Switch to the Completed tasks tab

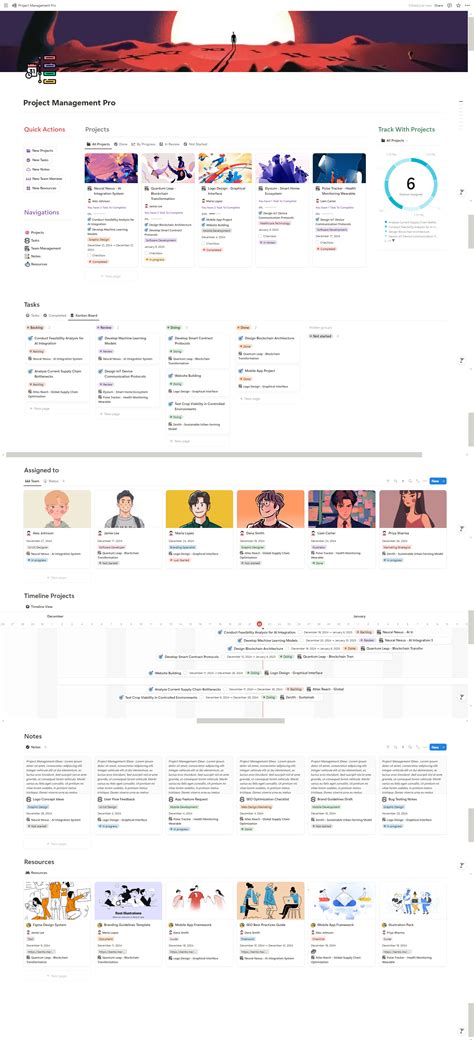point(56,315)
